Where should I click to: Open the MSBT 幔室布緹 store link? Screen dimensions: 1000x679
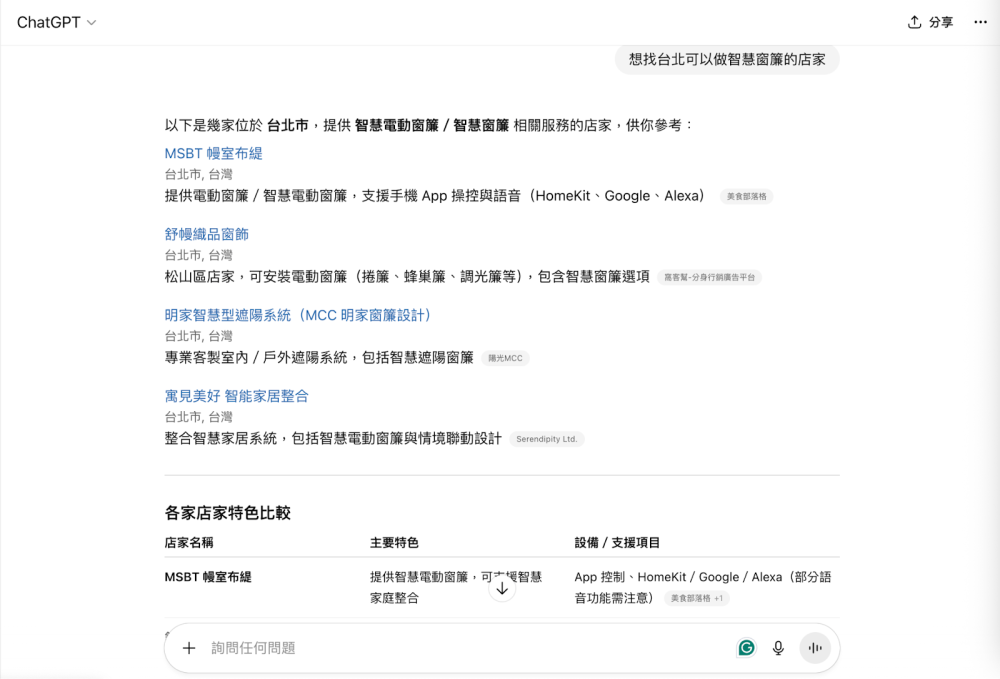coord(213,153)
